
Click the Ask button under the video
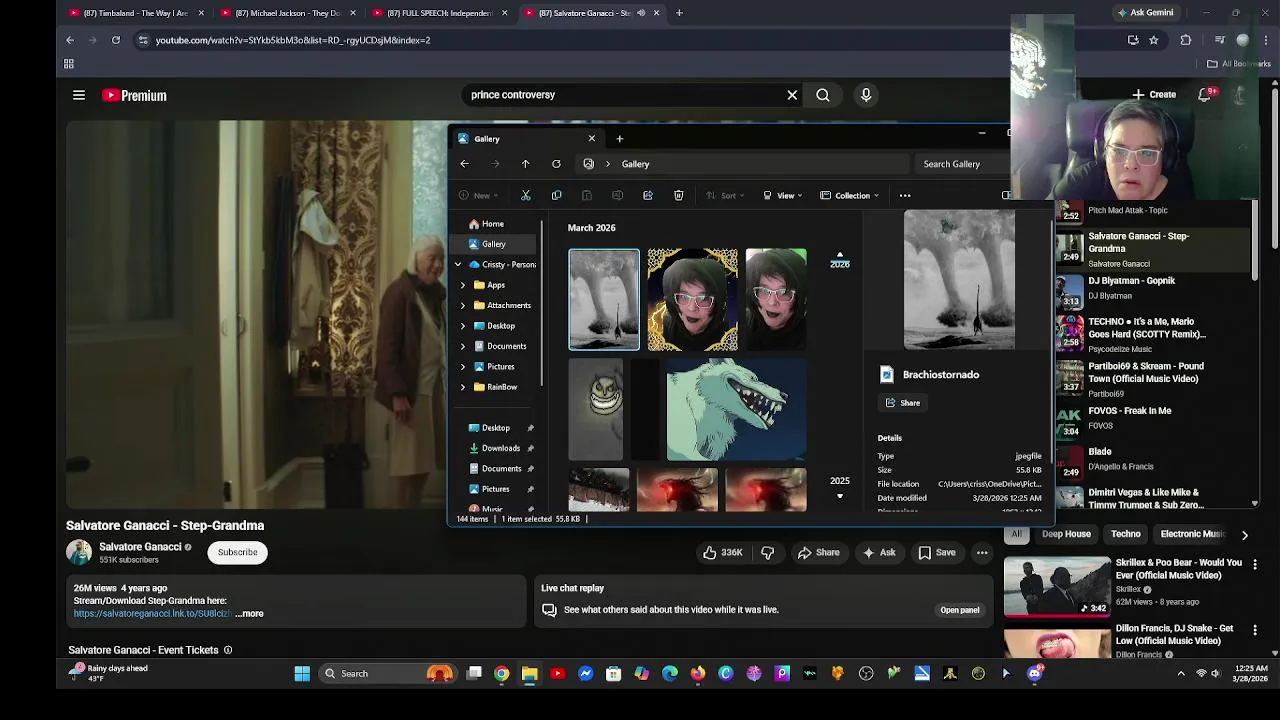879,552
